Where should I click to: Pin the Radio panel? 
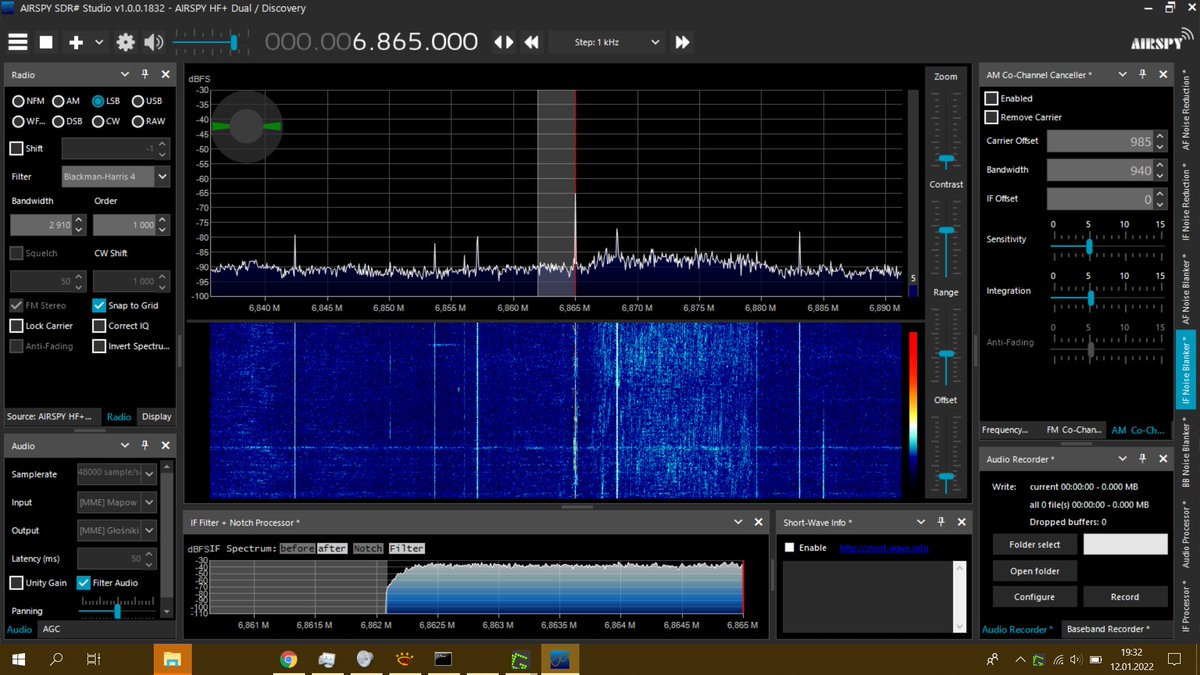pyautogui.click(x=145, y=74)
